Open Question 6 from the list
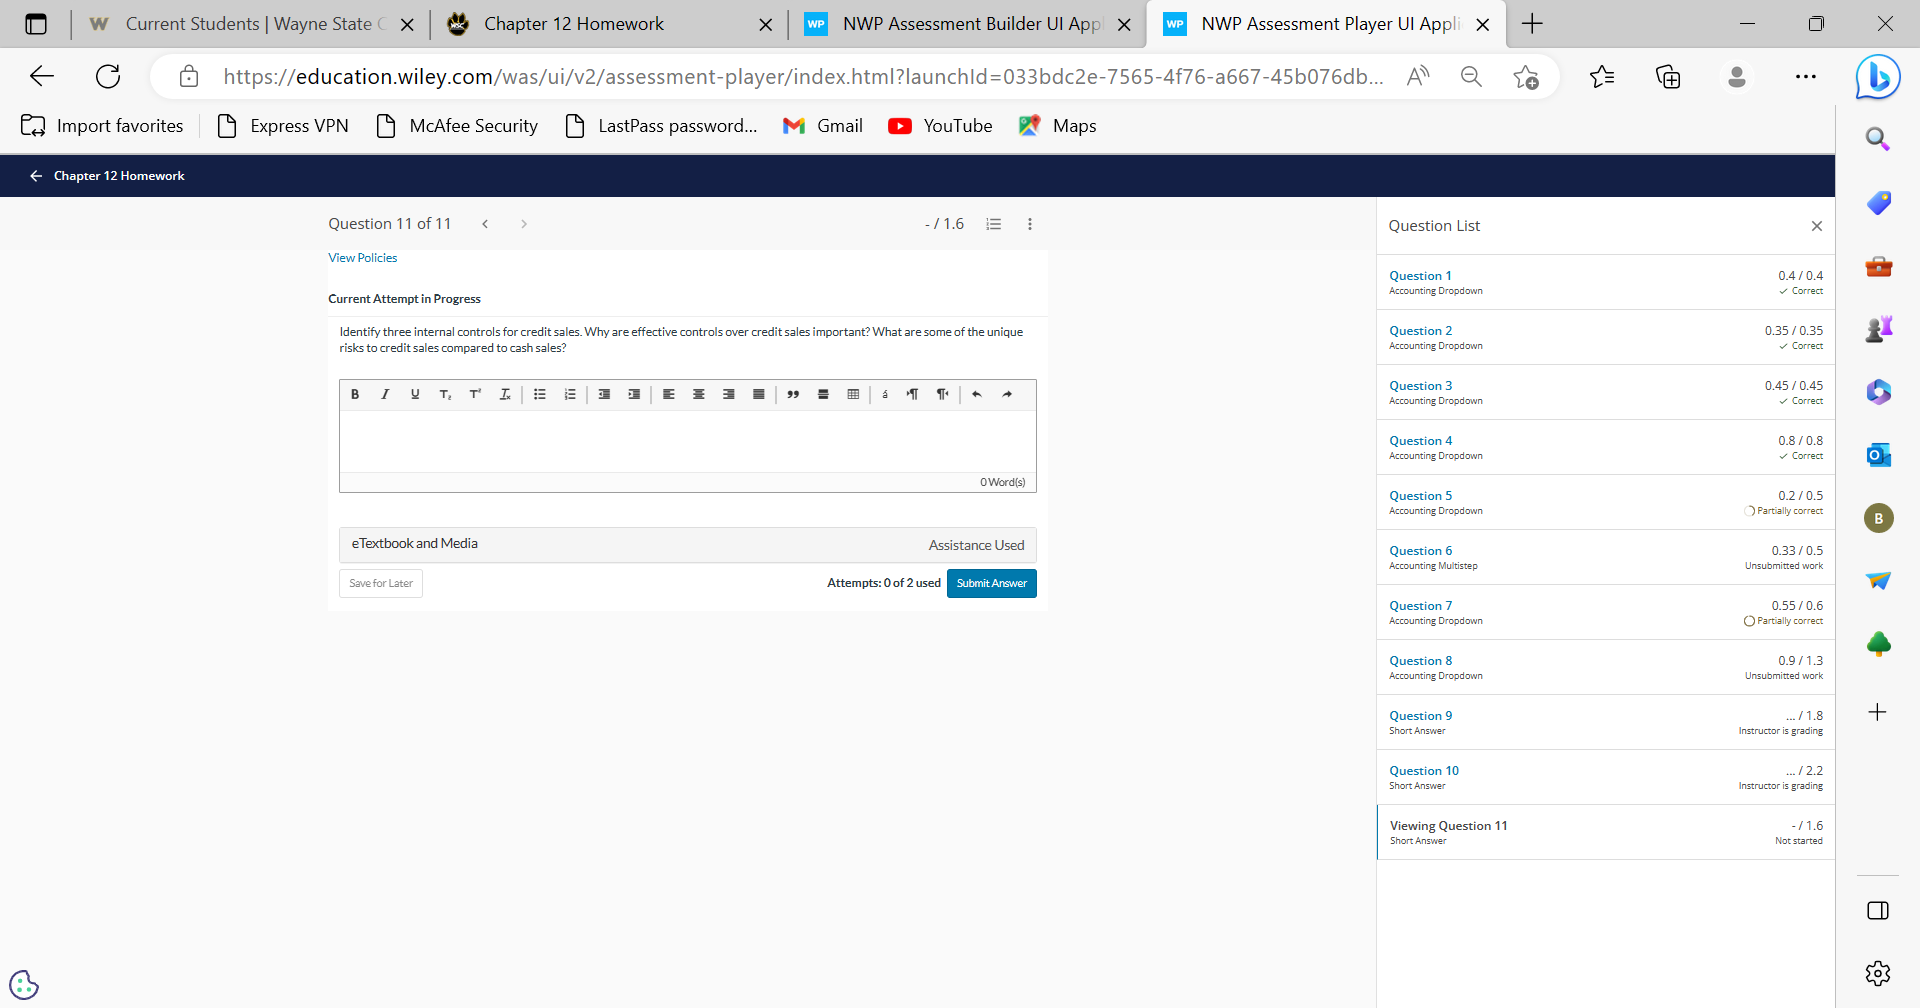 pos(1605,558)
